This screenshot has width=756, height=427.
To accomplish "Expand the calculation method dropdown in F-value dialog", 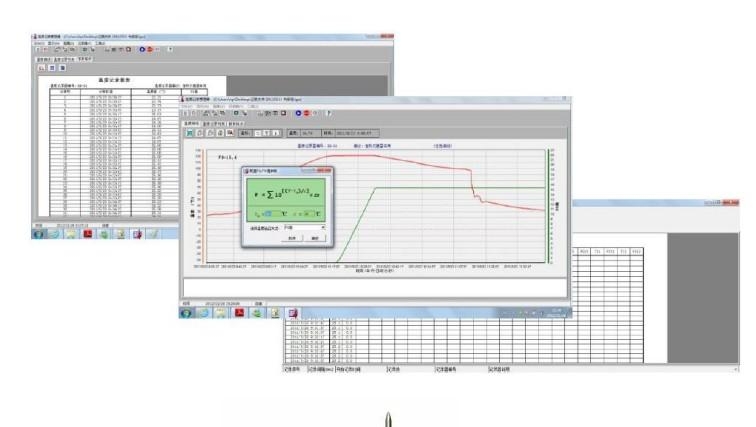I will coord(323,227).
